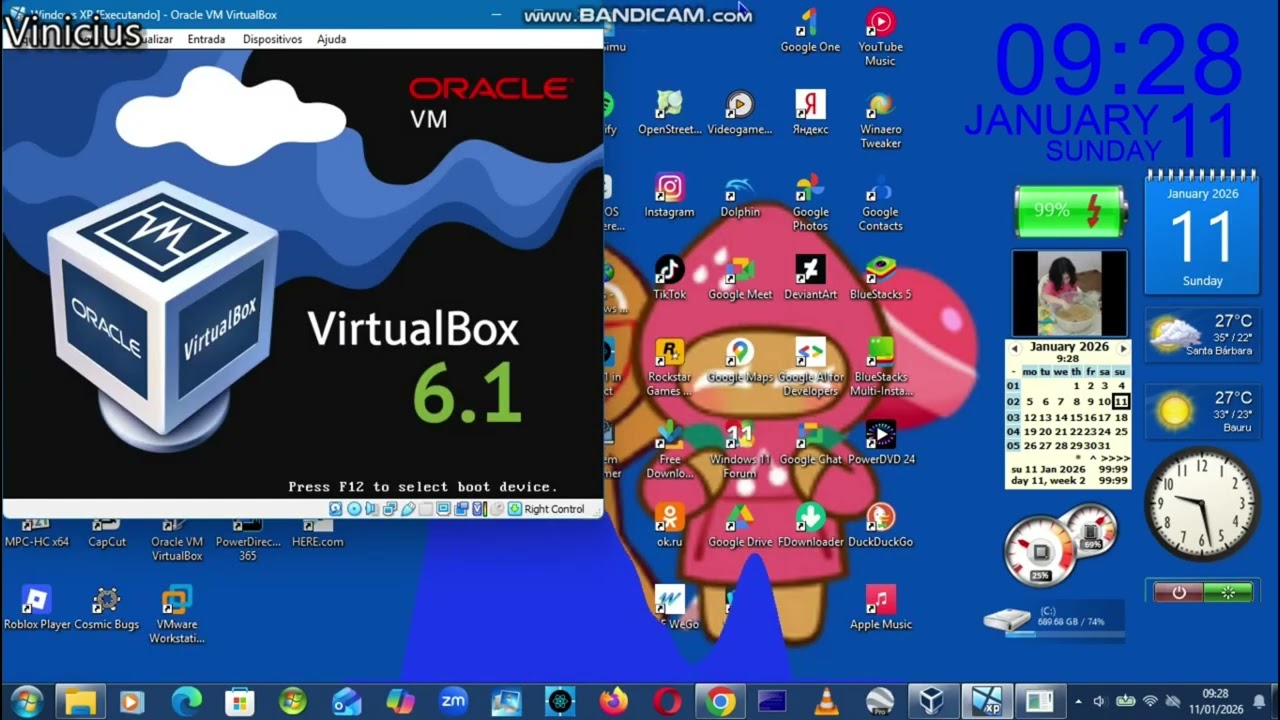Image resolution: width=1280 pixels, height=720 pixels.
Task: Go to next month in calendar gadget
Action: point(1123,348)
